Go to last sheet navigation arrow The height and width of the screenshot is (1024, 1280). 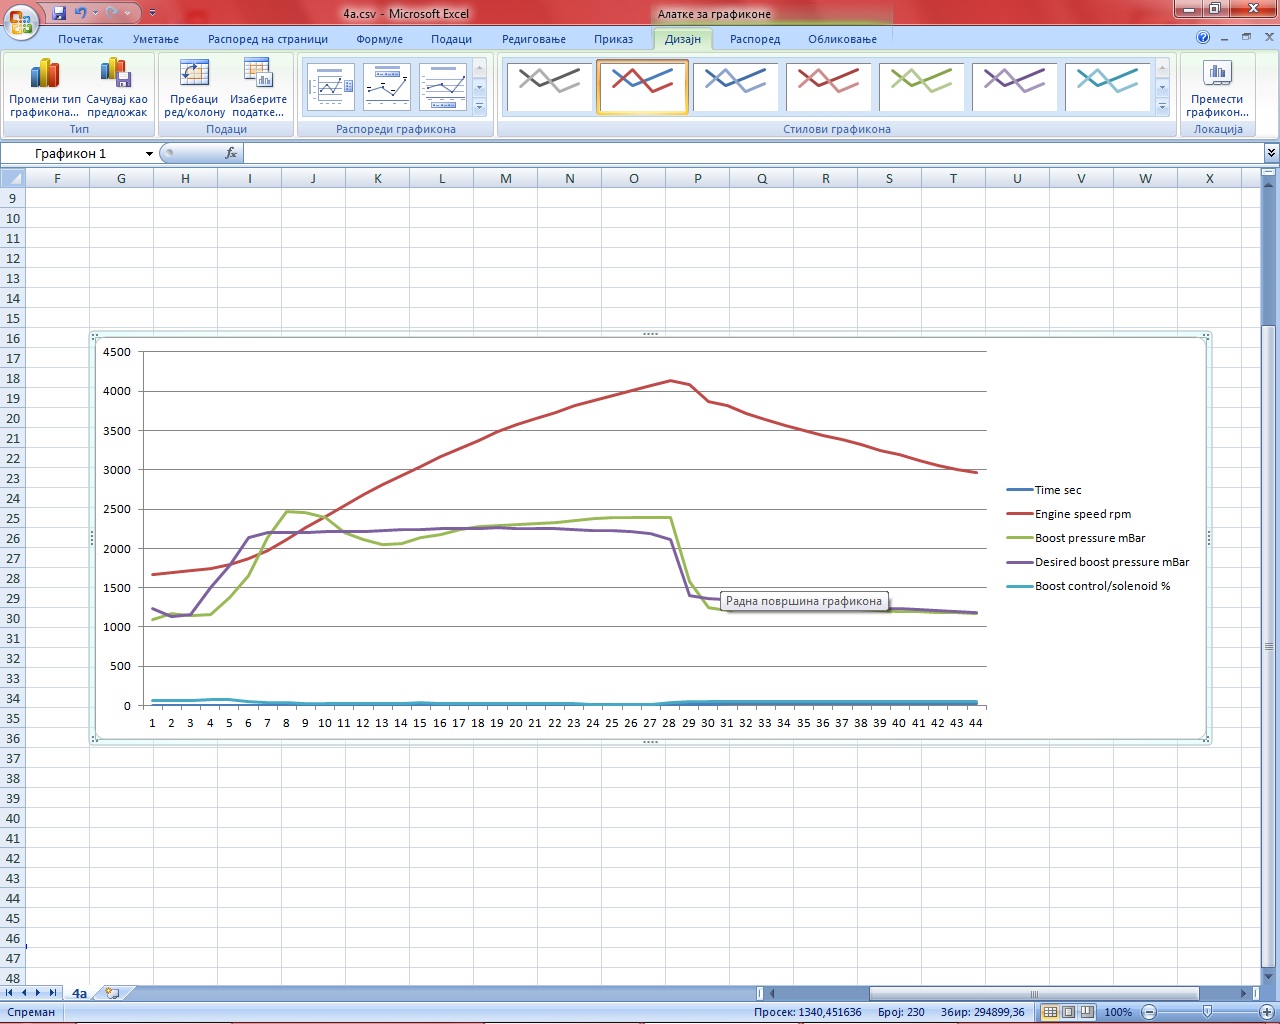pos(53,993)
